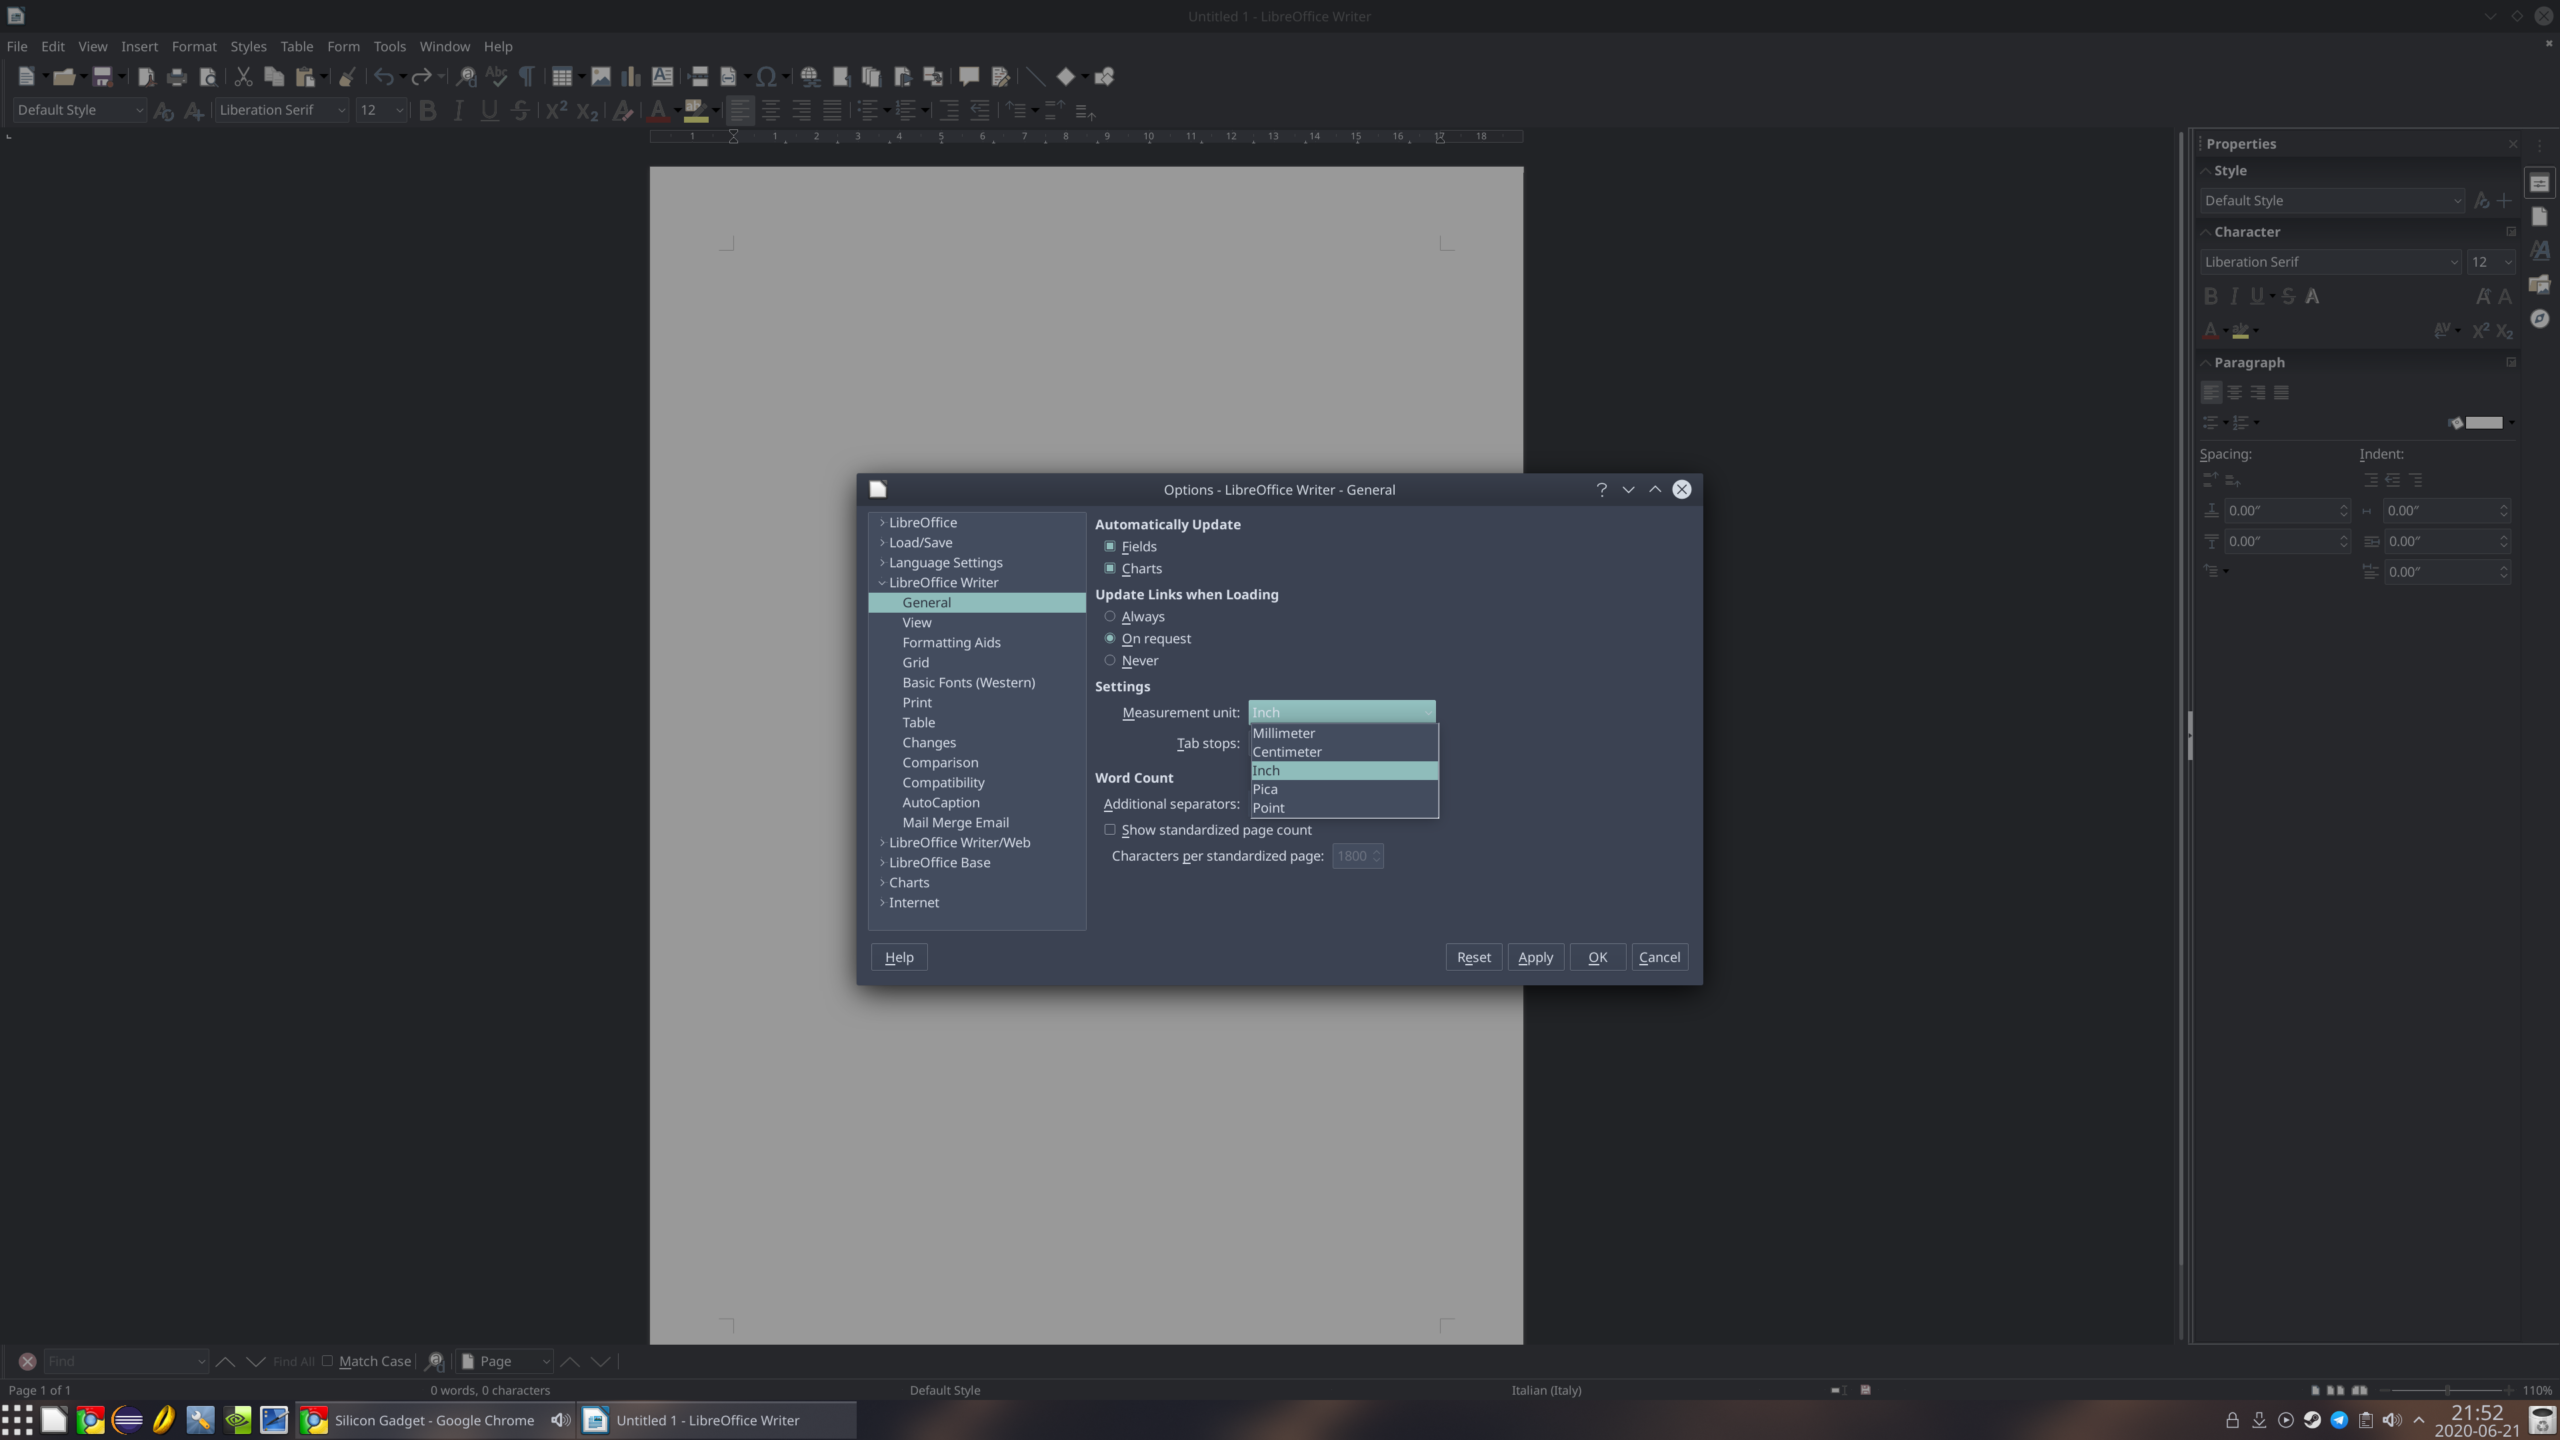The height and width of the screenshot is (1440, 2560).
Task: Select Formatting Aids in options tree
Action: [x=951, y=642]
